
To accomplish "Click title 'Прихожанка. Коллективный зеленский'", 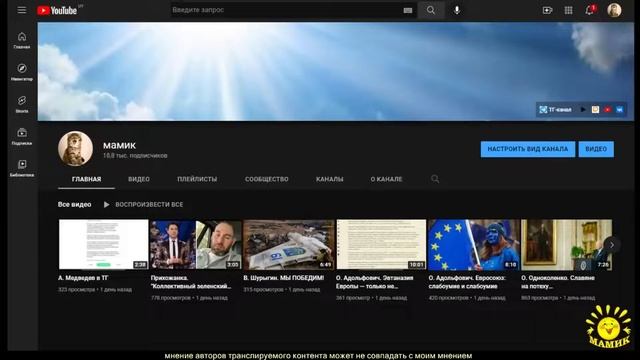I will click(x=191, y=282).
